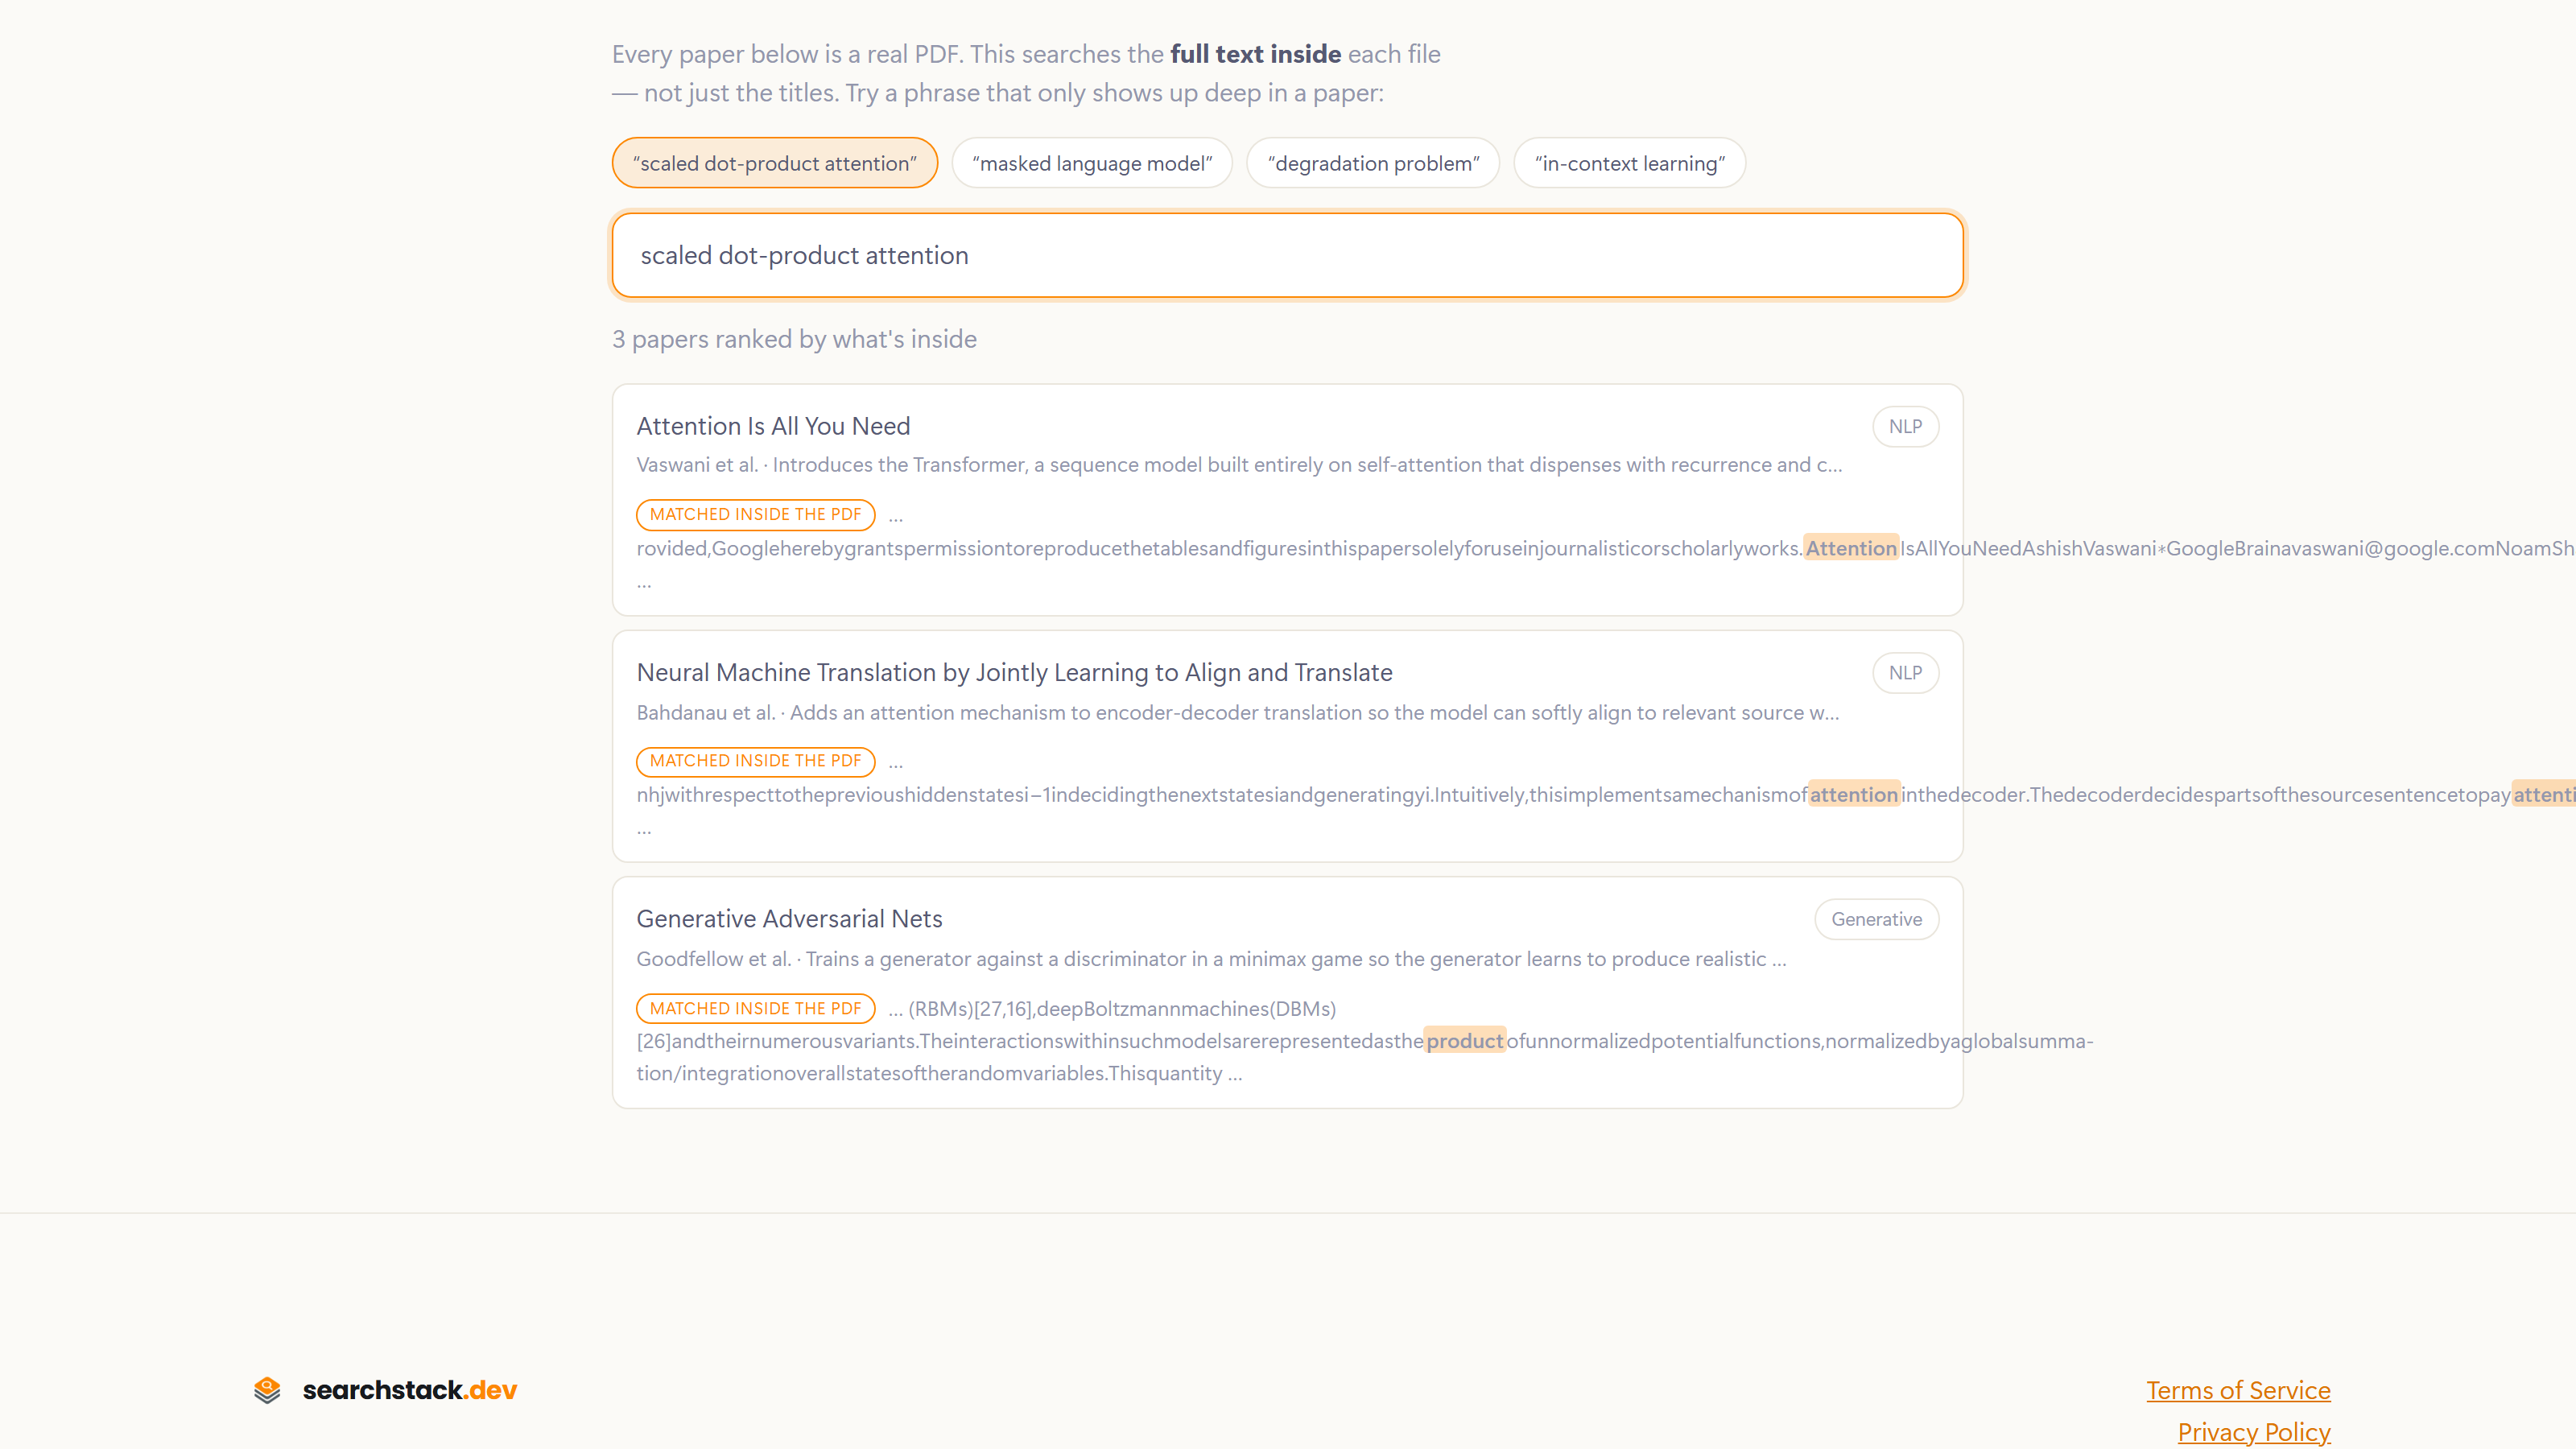This screenshot has height=1449, width=2576.
Task: Click highlighted "Attention" in first snippet
Action: tap(1851, 547)
